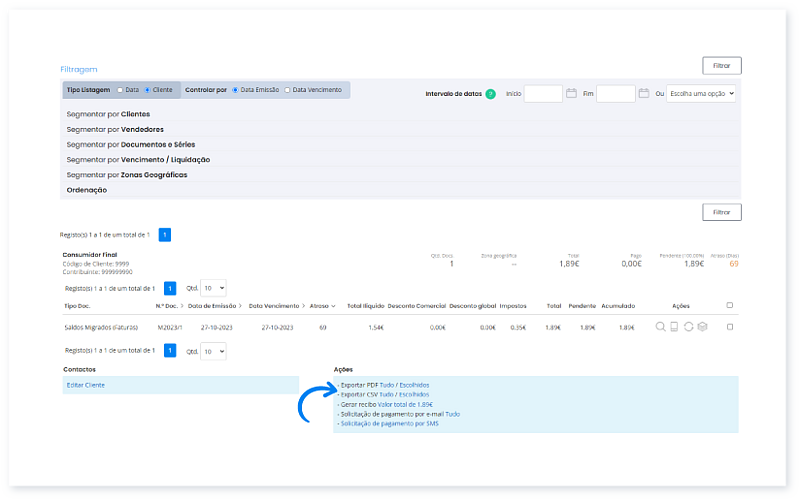Image resolution: width=800 pixels, height=500 pixels.
Task: Select the Data radio for Tipo Listagem
Action: 120,90
